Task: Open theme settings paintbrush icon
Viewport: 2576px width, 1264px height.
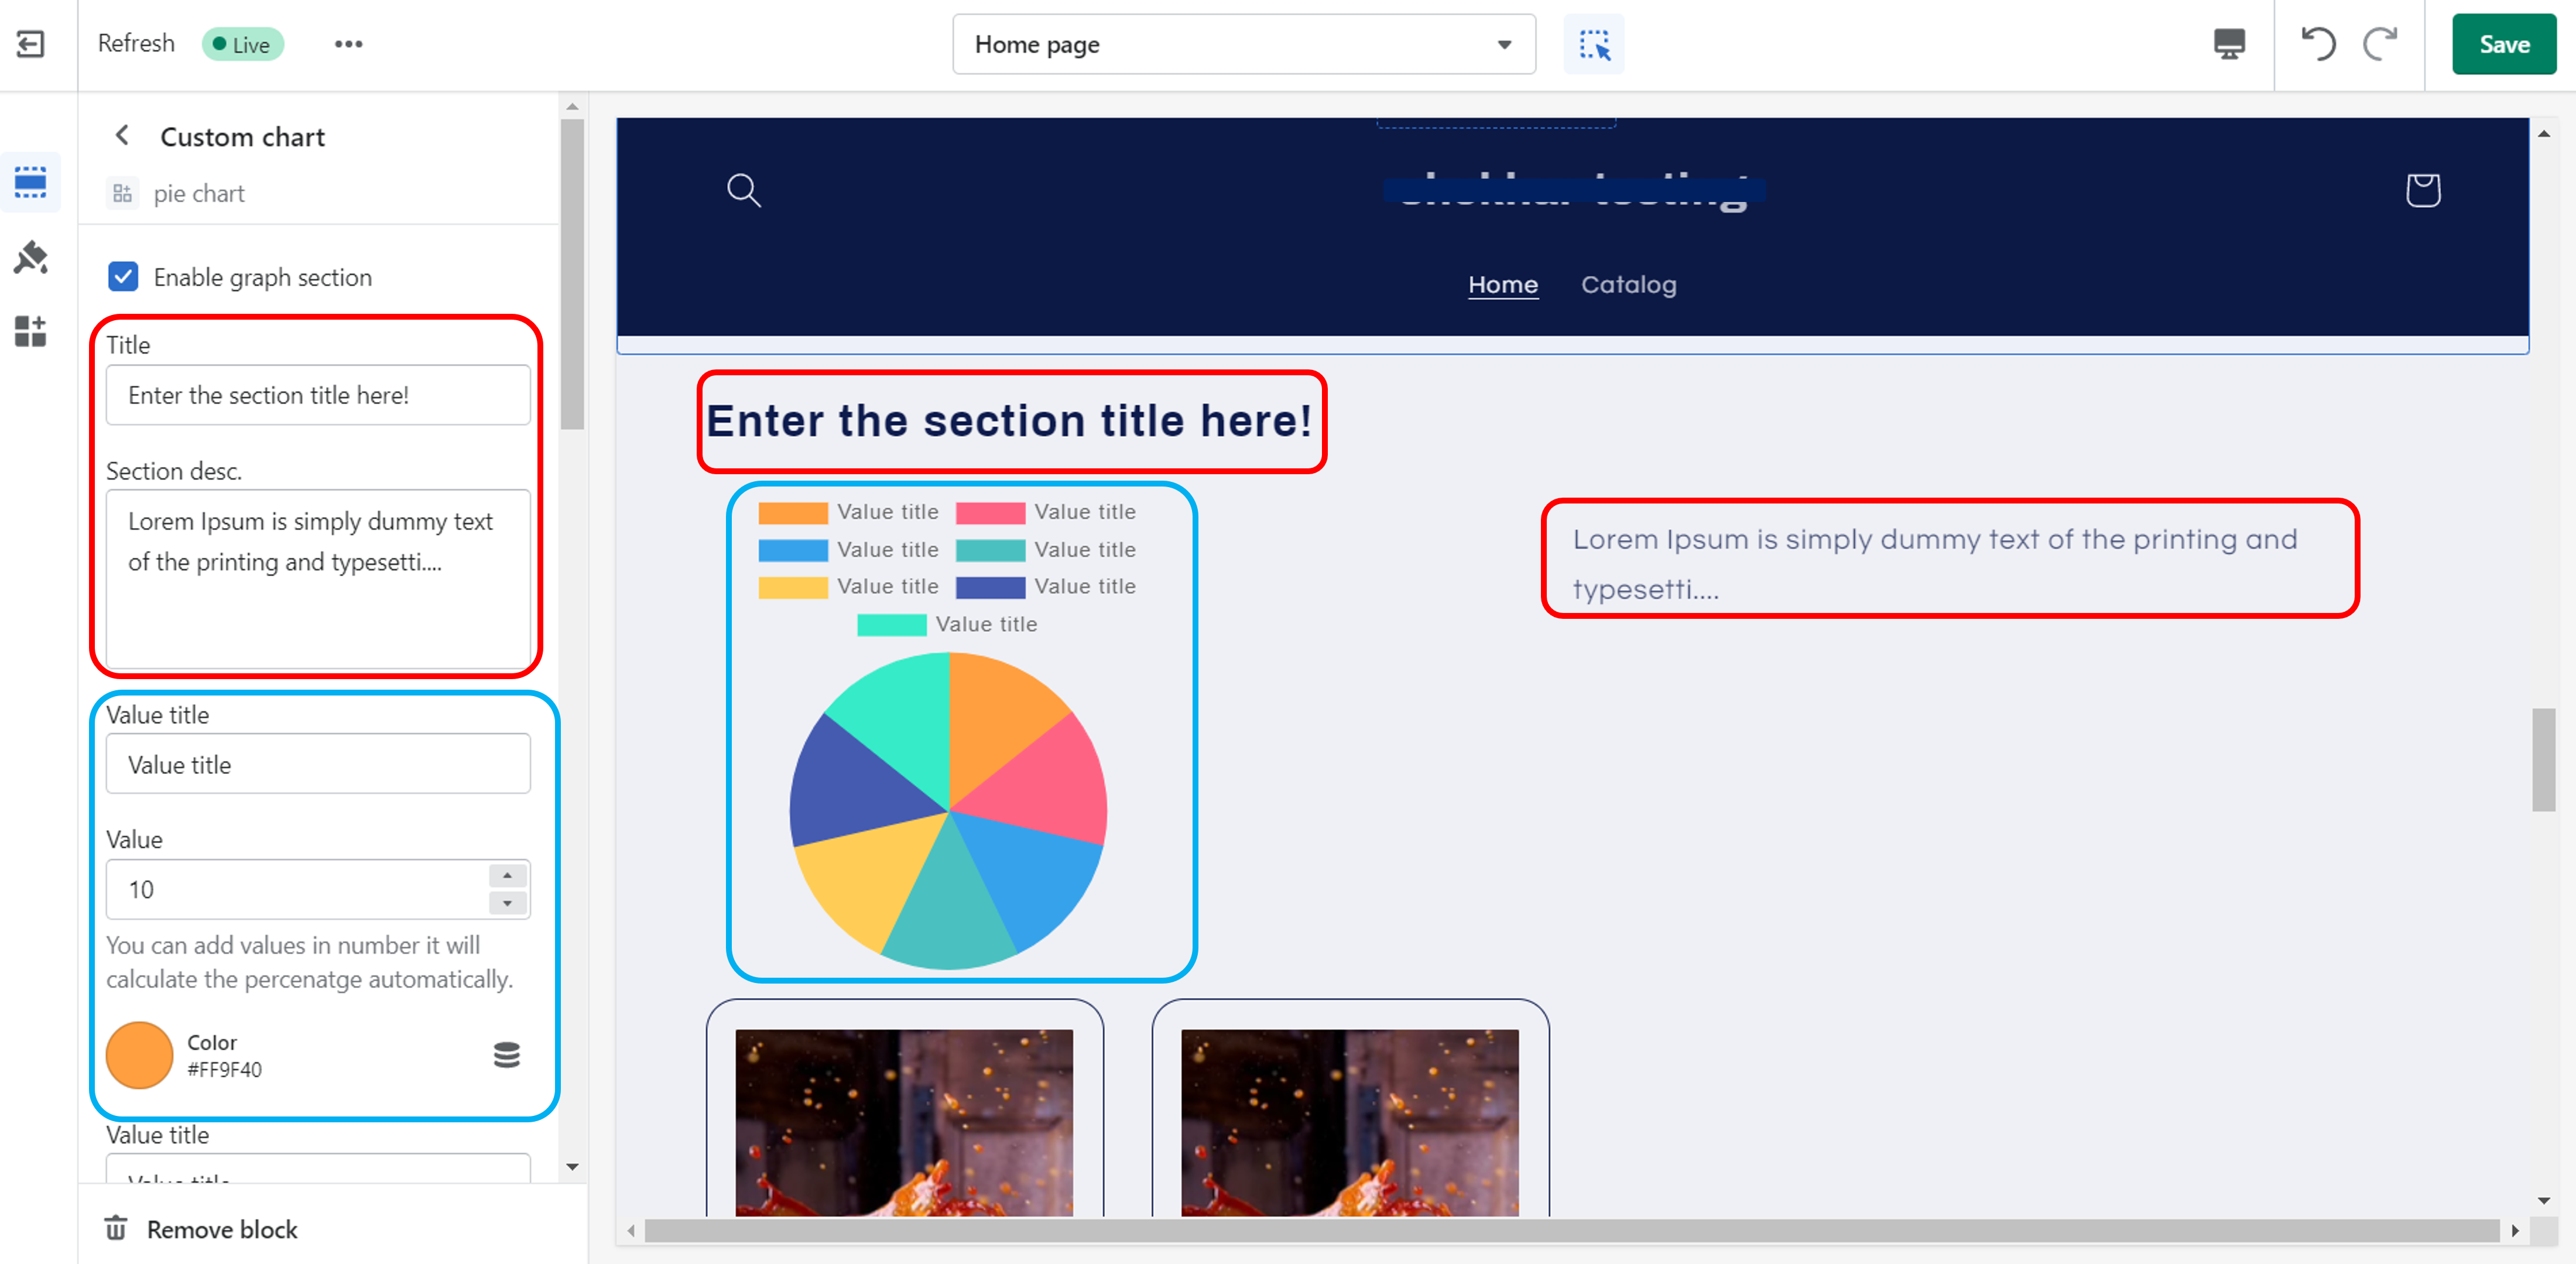Action: 31,257
